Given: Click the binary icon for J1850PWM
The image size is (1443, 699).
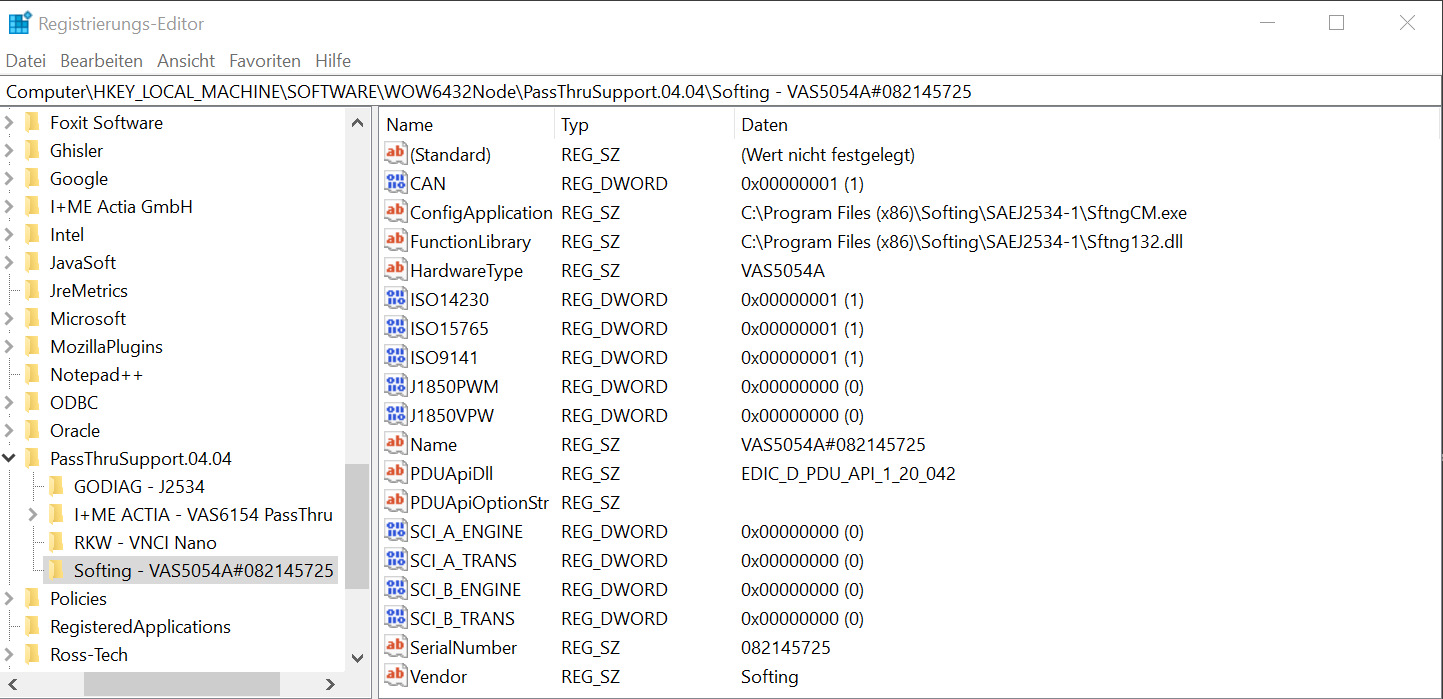Looking at the screenshot, I should pos(396,387).
